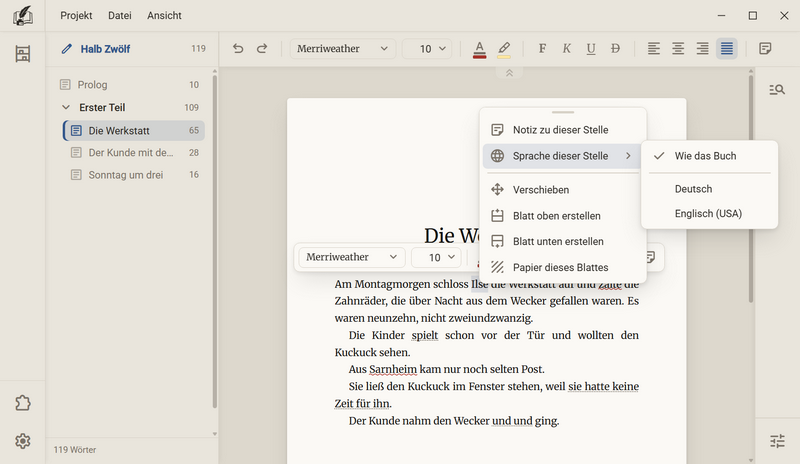Collapse the Erster Teil chevron

click(66, 107)
